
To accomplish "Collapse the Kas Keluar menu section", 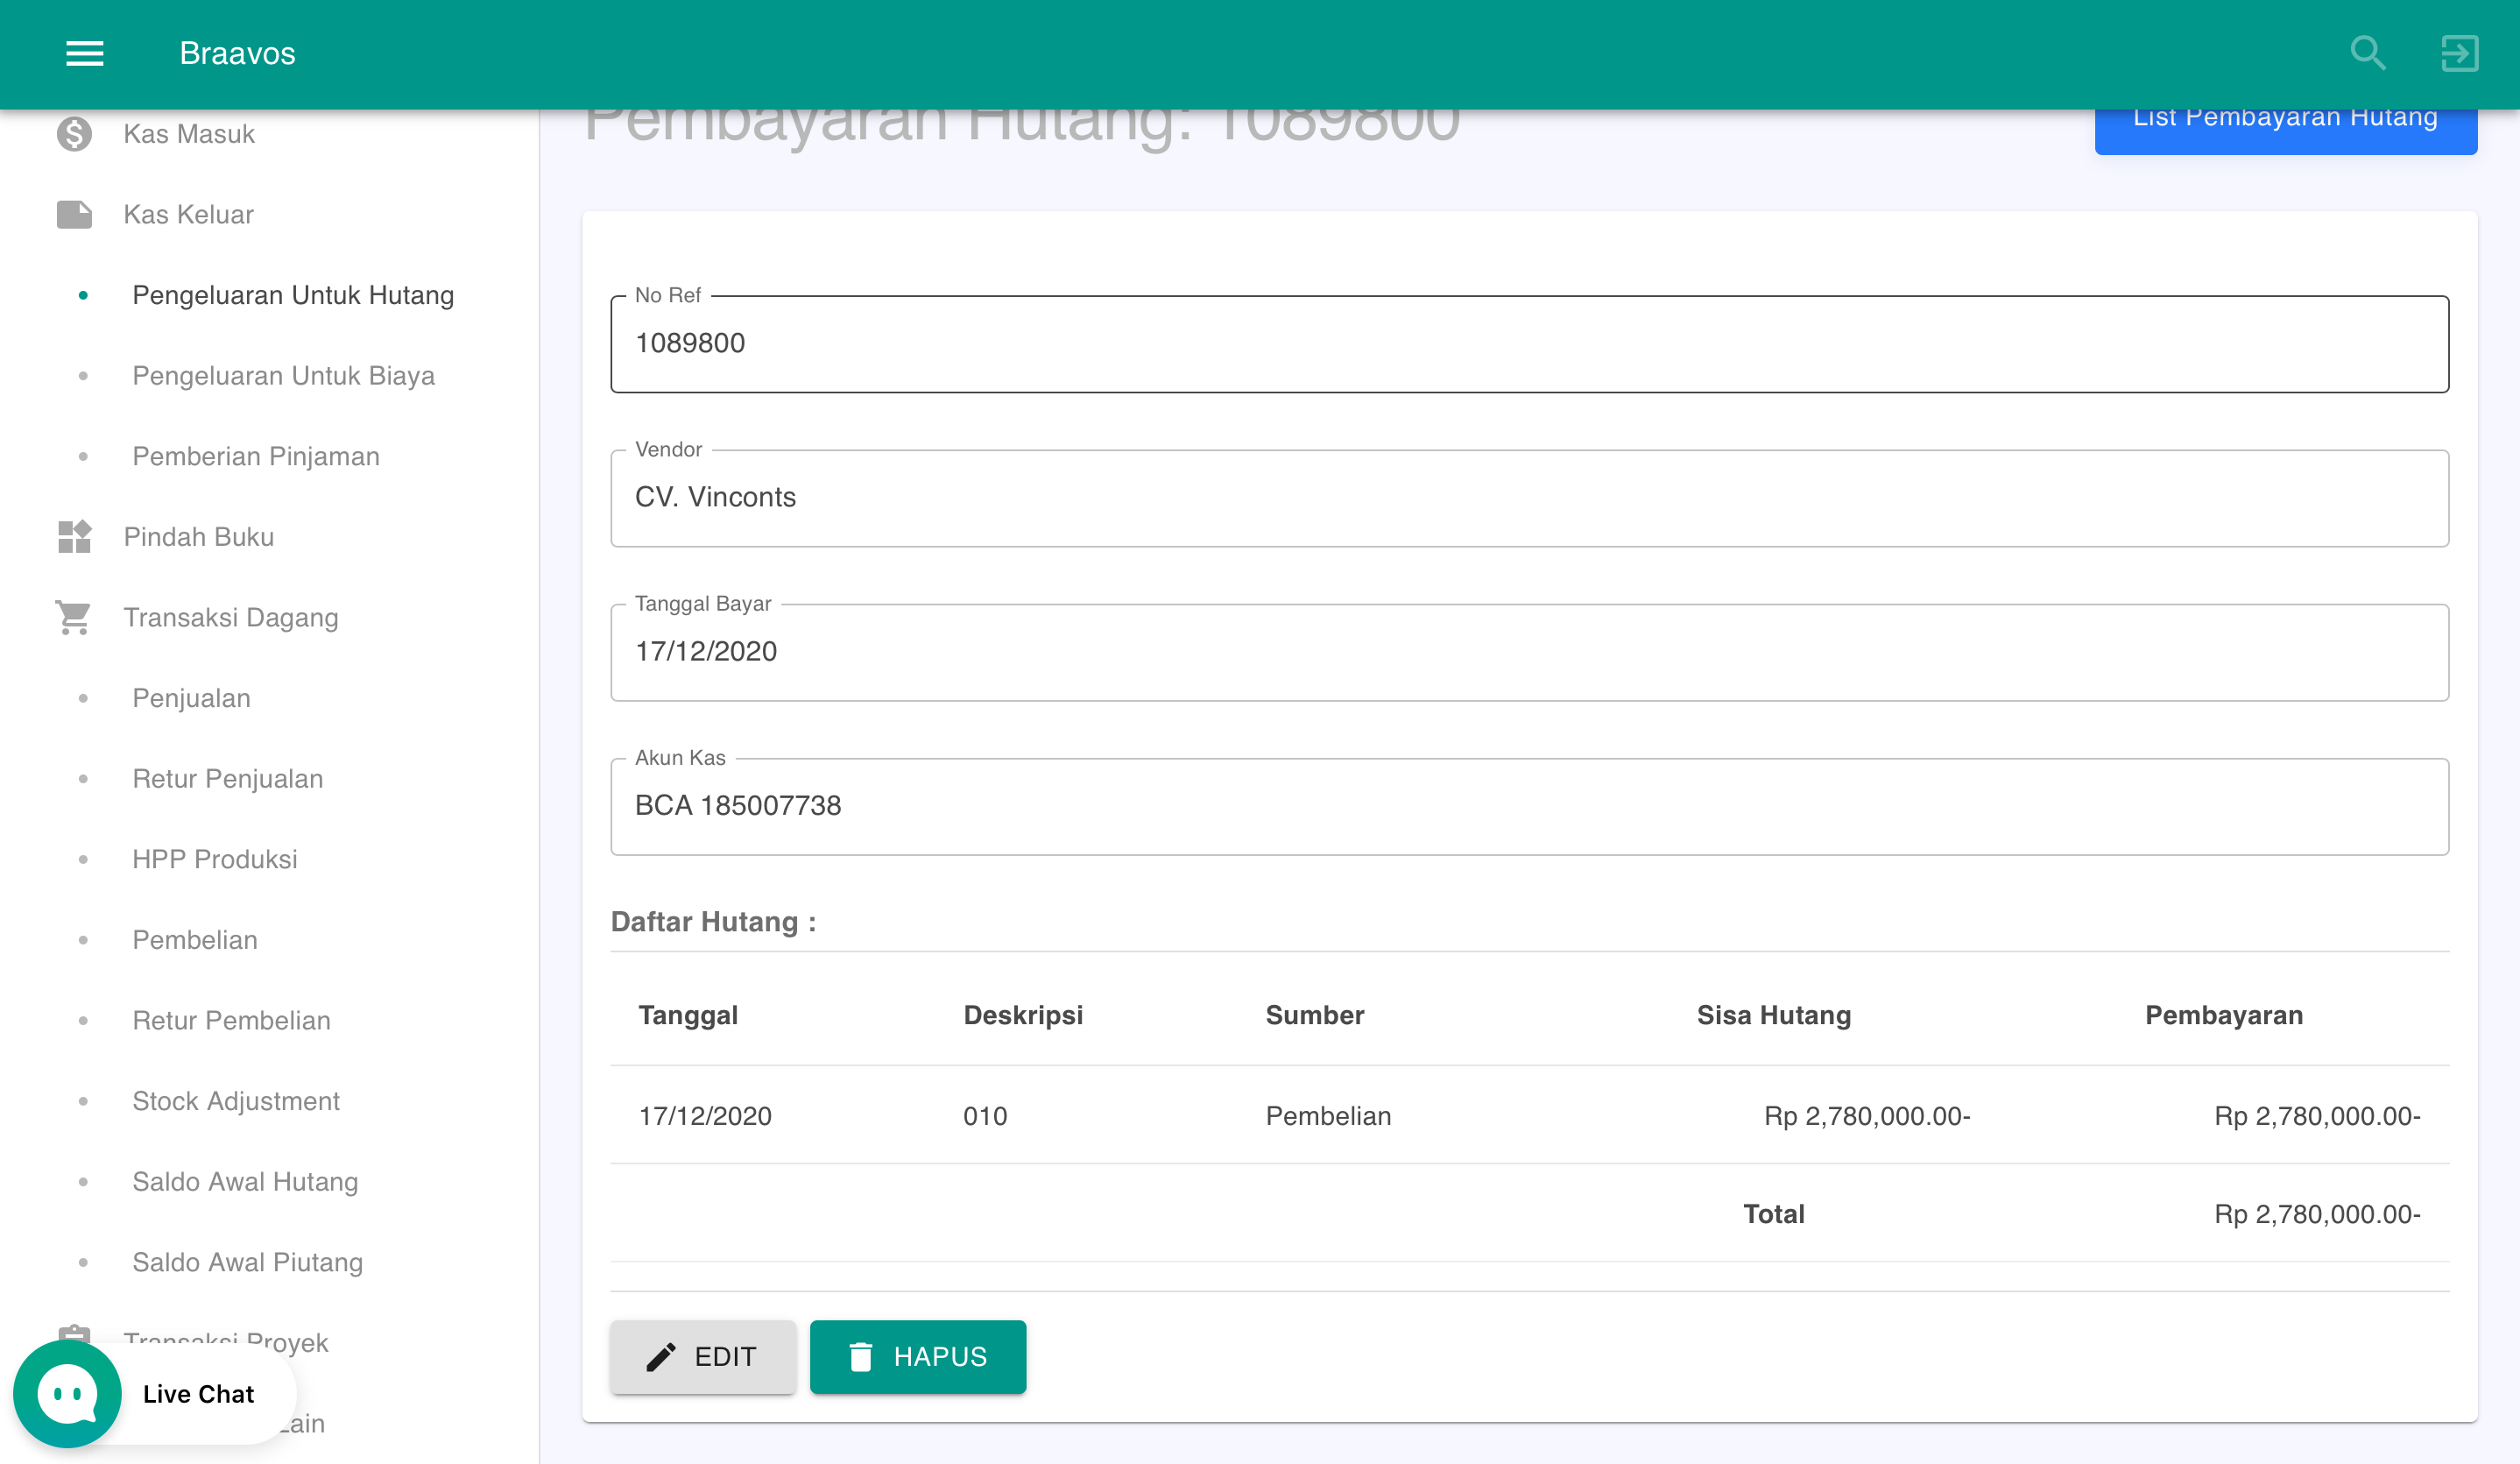I will point(188,215).
